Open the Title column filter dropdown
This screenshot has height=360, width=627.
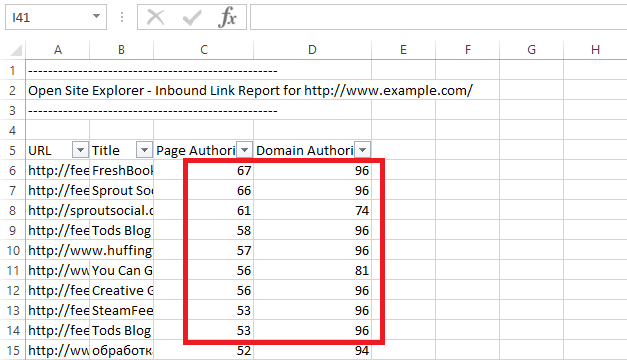point(144,150)
